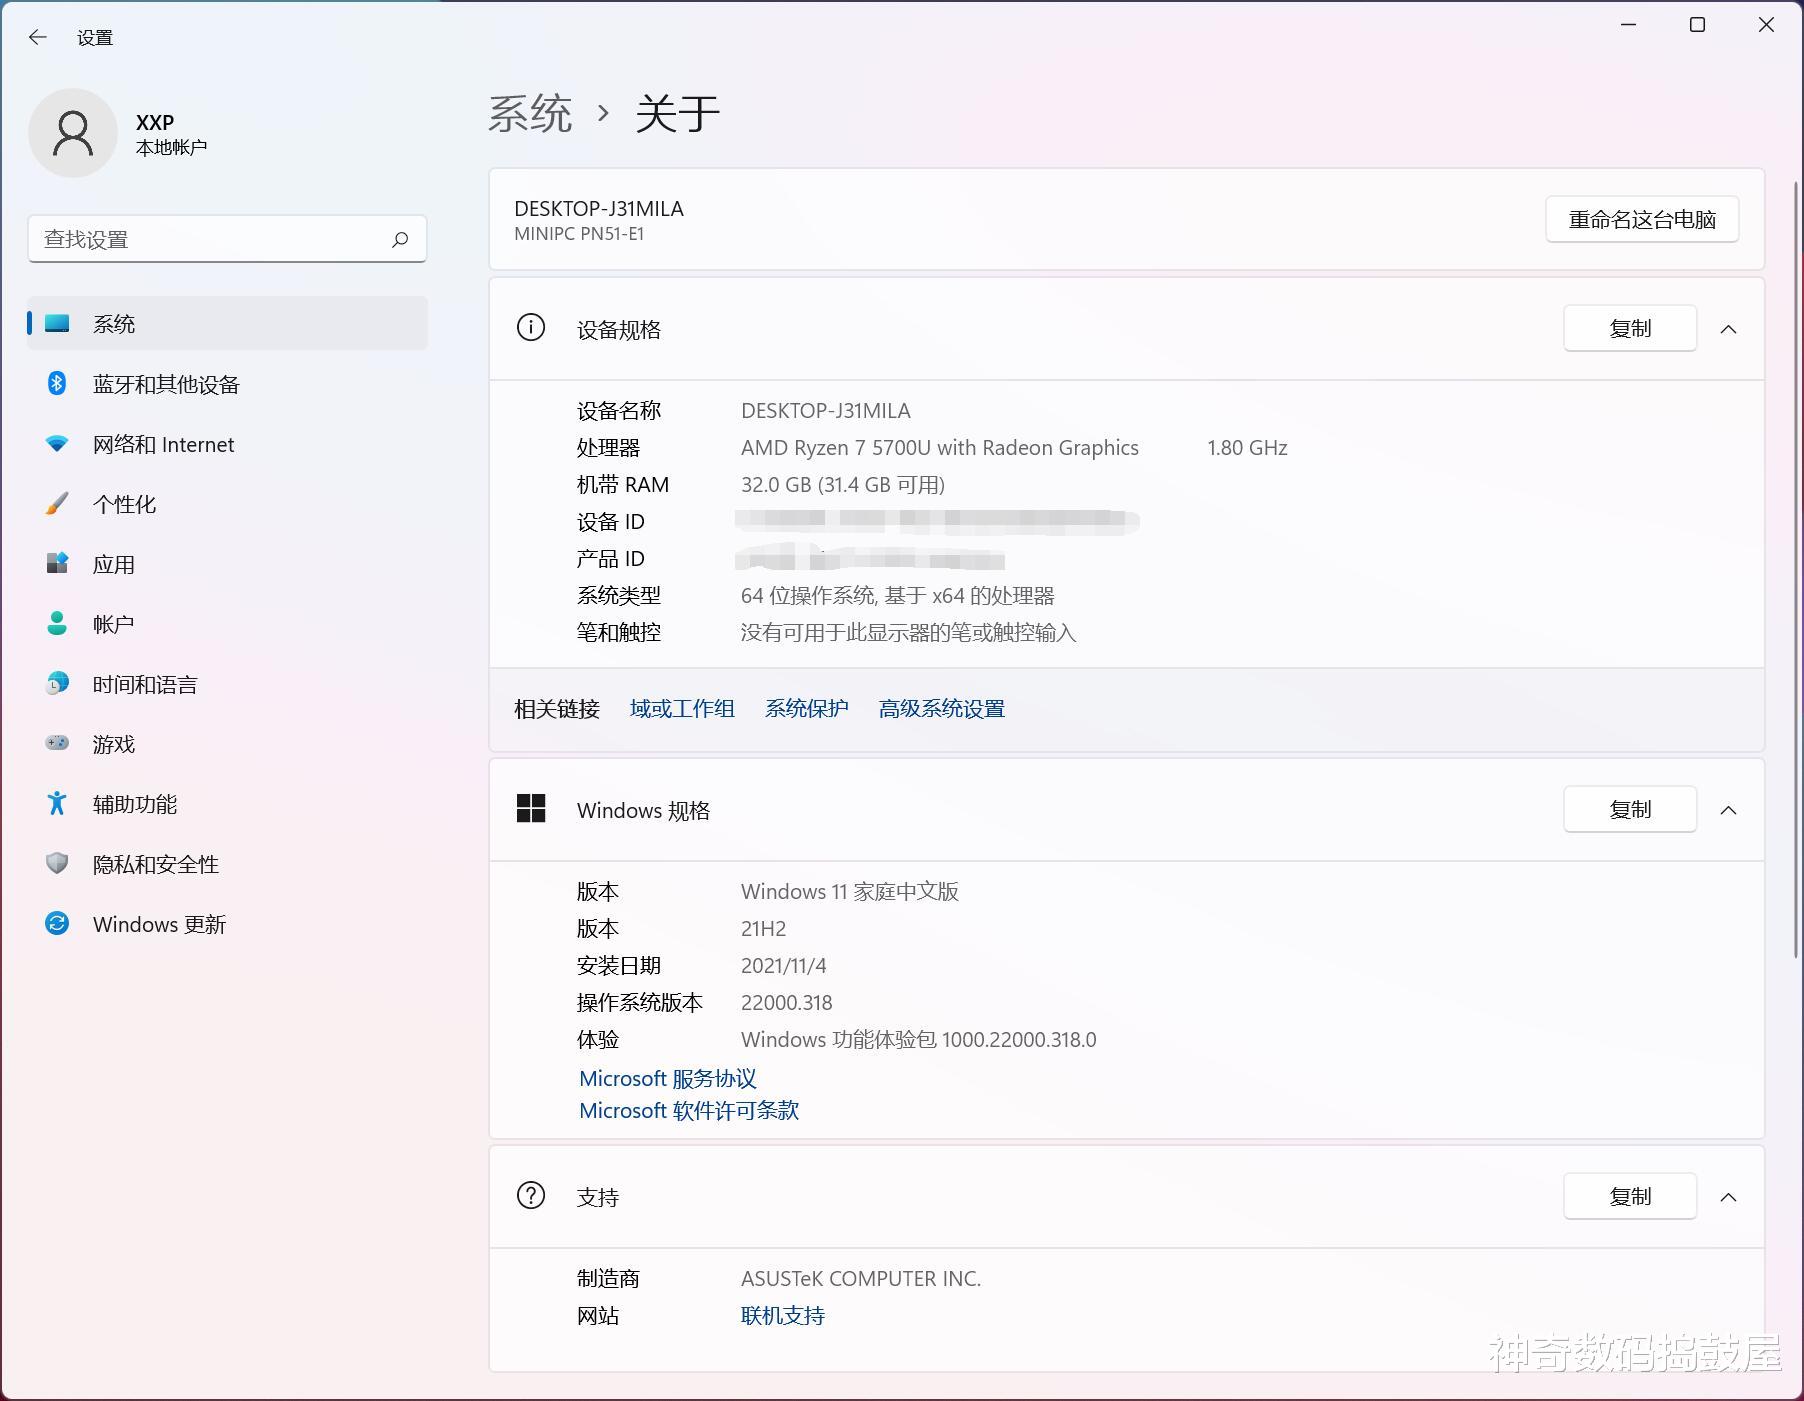This screenshot has width=1804, height=1401.
Task: Copy Windows specifications with 复制 button
Action: point(1630,809)
